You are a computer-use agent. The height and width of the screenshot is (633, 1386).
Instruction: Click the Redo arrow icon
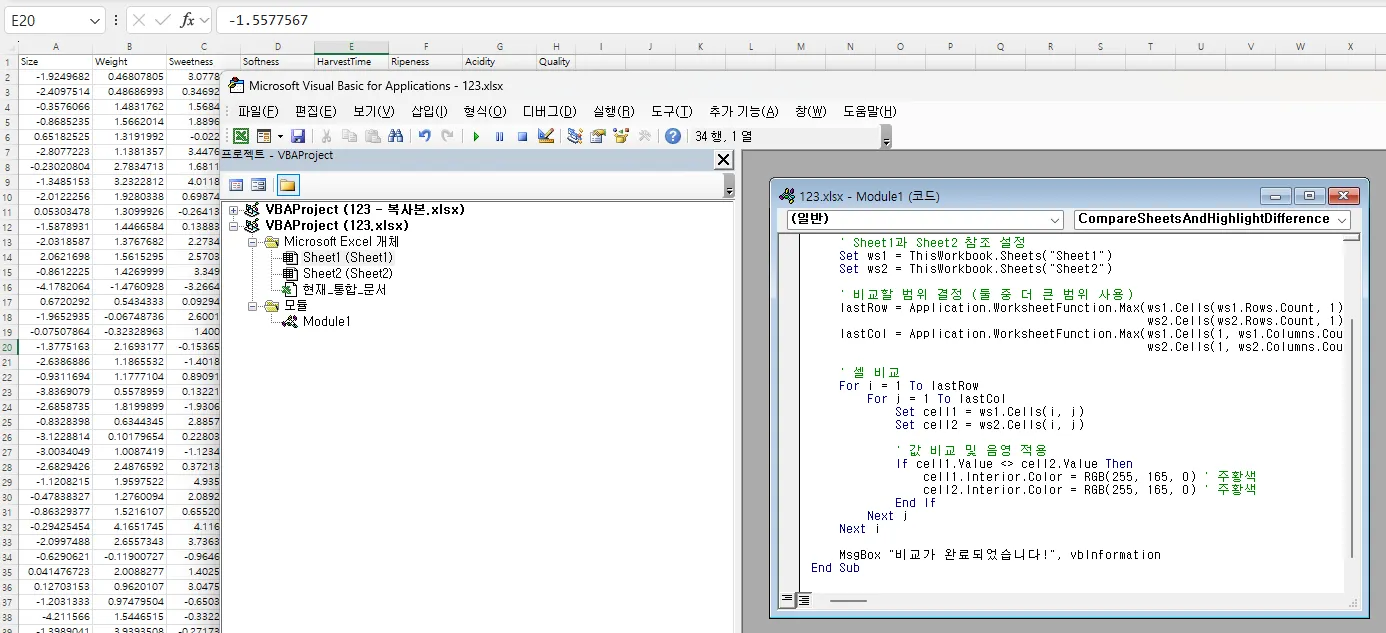[x=447, y=136]
